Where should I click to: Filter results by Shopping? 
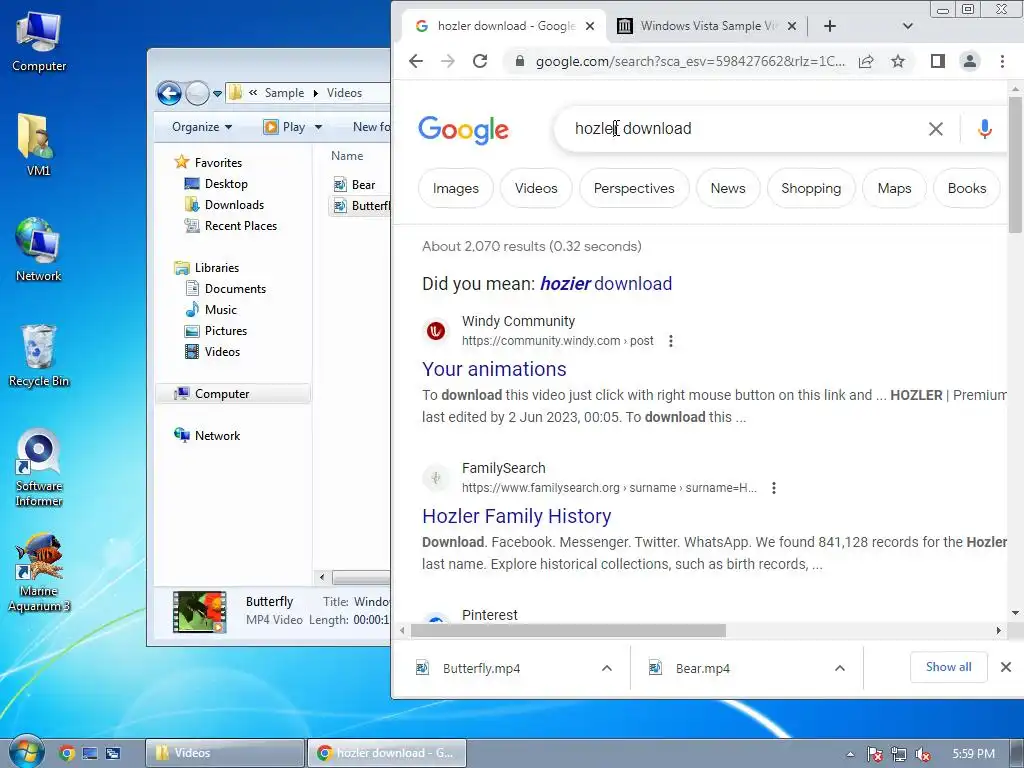811,188
